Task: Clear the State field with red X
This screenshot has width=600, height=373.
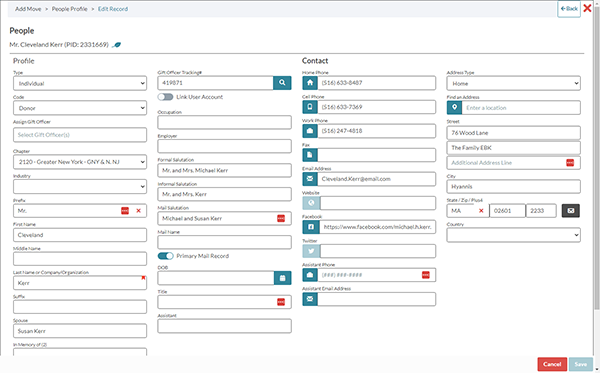Action: [481, 211]
